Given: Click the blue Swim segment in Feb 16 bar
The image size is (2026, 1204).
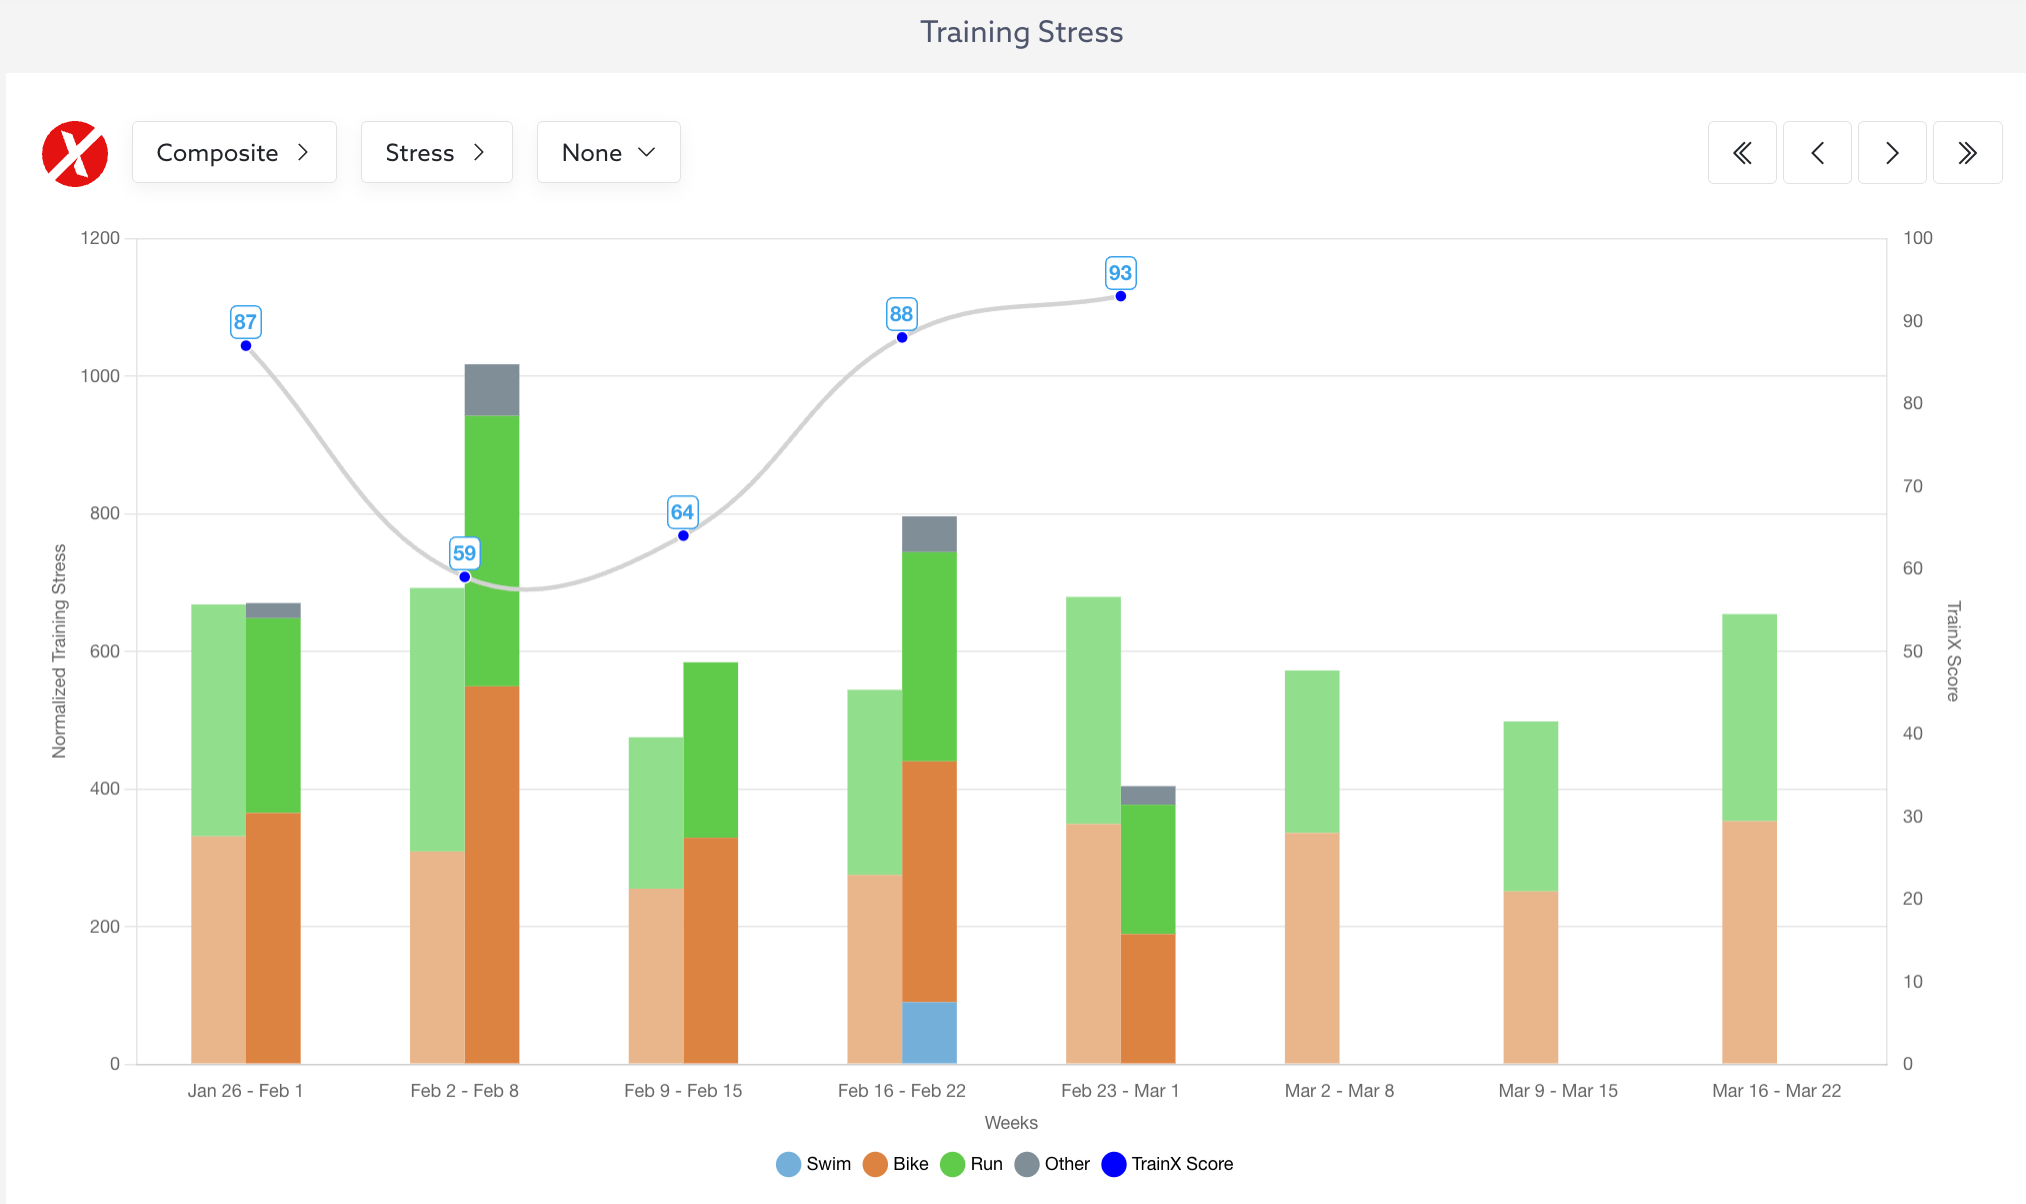Looking at the screenshot, I should tap(929, 1032).
